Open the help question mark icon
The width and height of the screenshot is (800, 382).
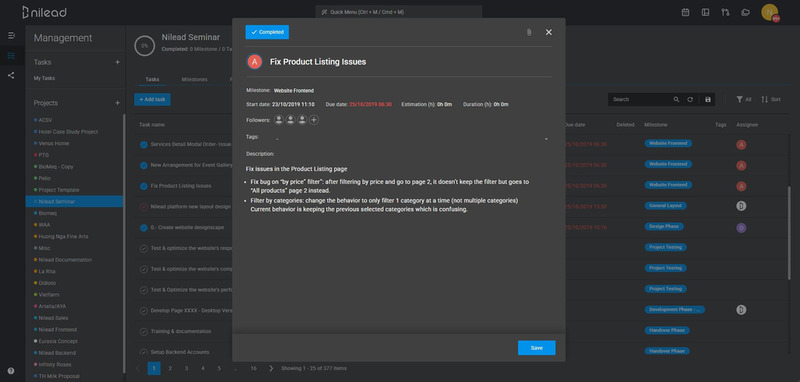tap(11, 371)
